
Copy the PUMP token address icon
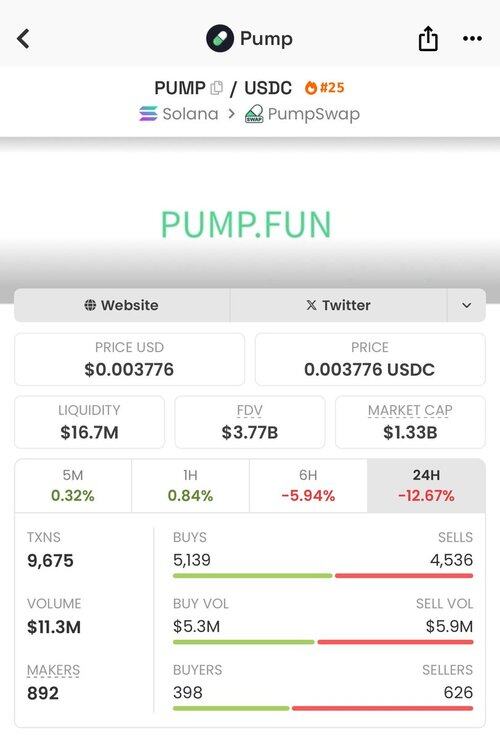216,88
